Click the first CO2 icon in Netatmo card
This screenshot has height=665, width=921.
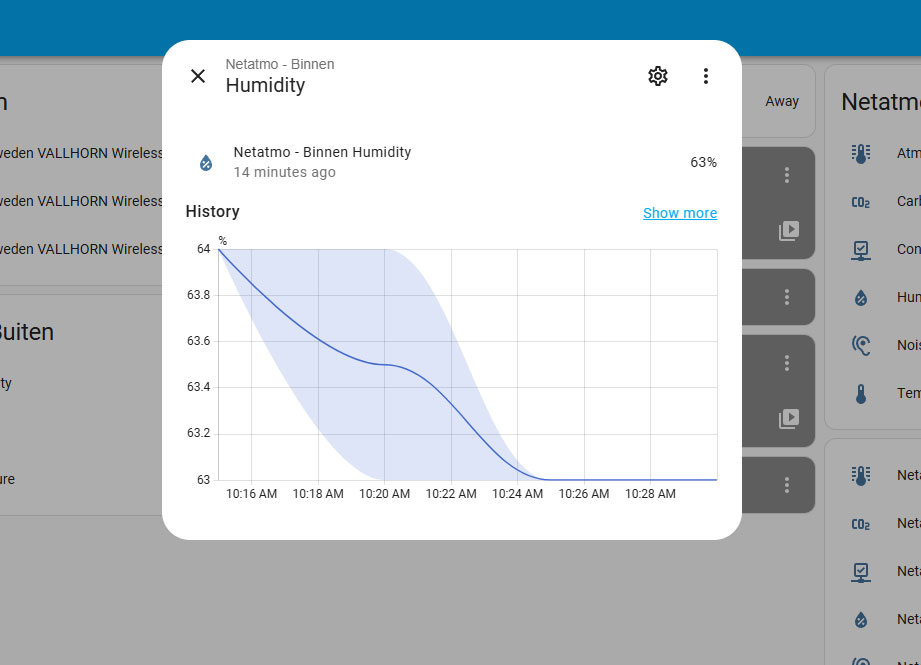pos(861,202)
